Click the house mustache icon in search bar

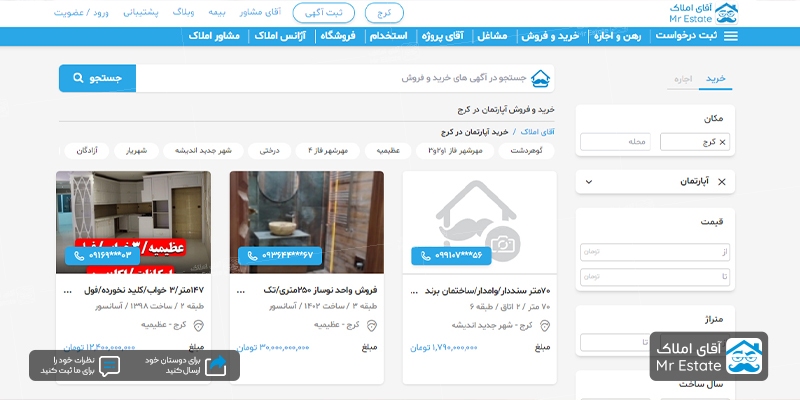pos(540,79)
